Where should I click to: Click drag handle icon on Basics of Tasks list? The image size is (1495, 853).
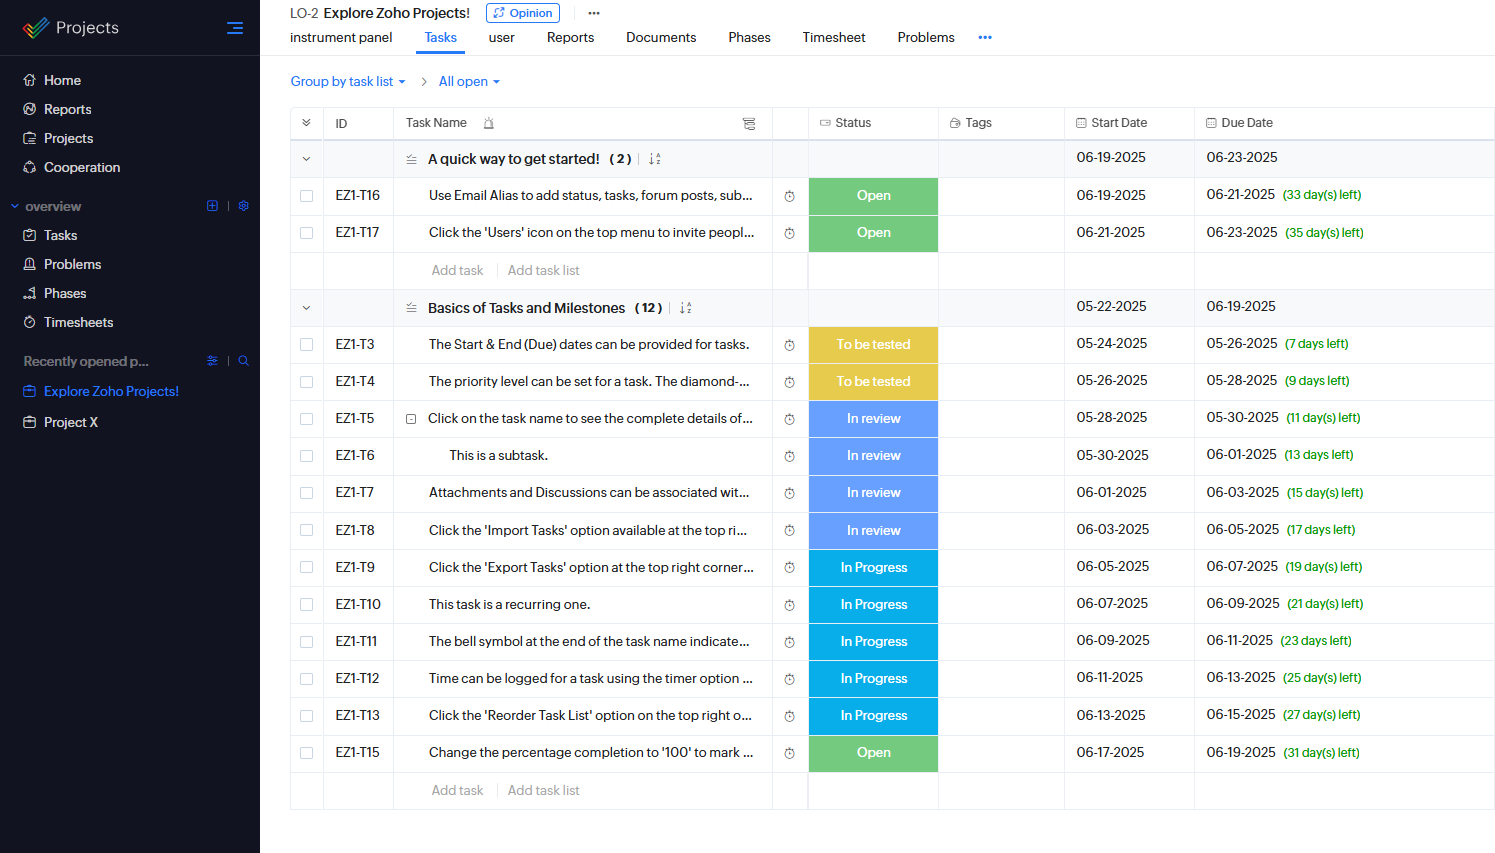coord(411,308)
